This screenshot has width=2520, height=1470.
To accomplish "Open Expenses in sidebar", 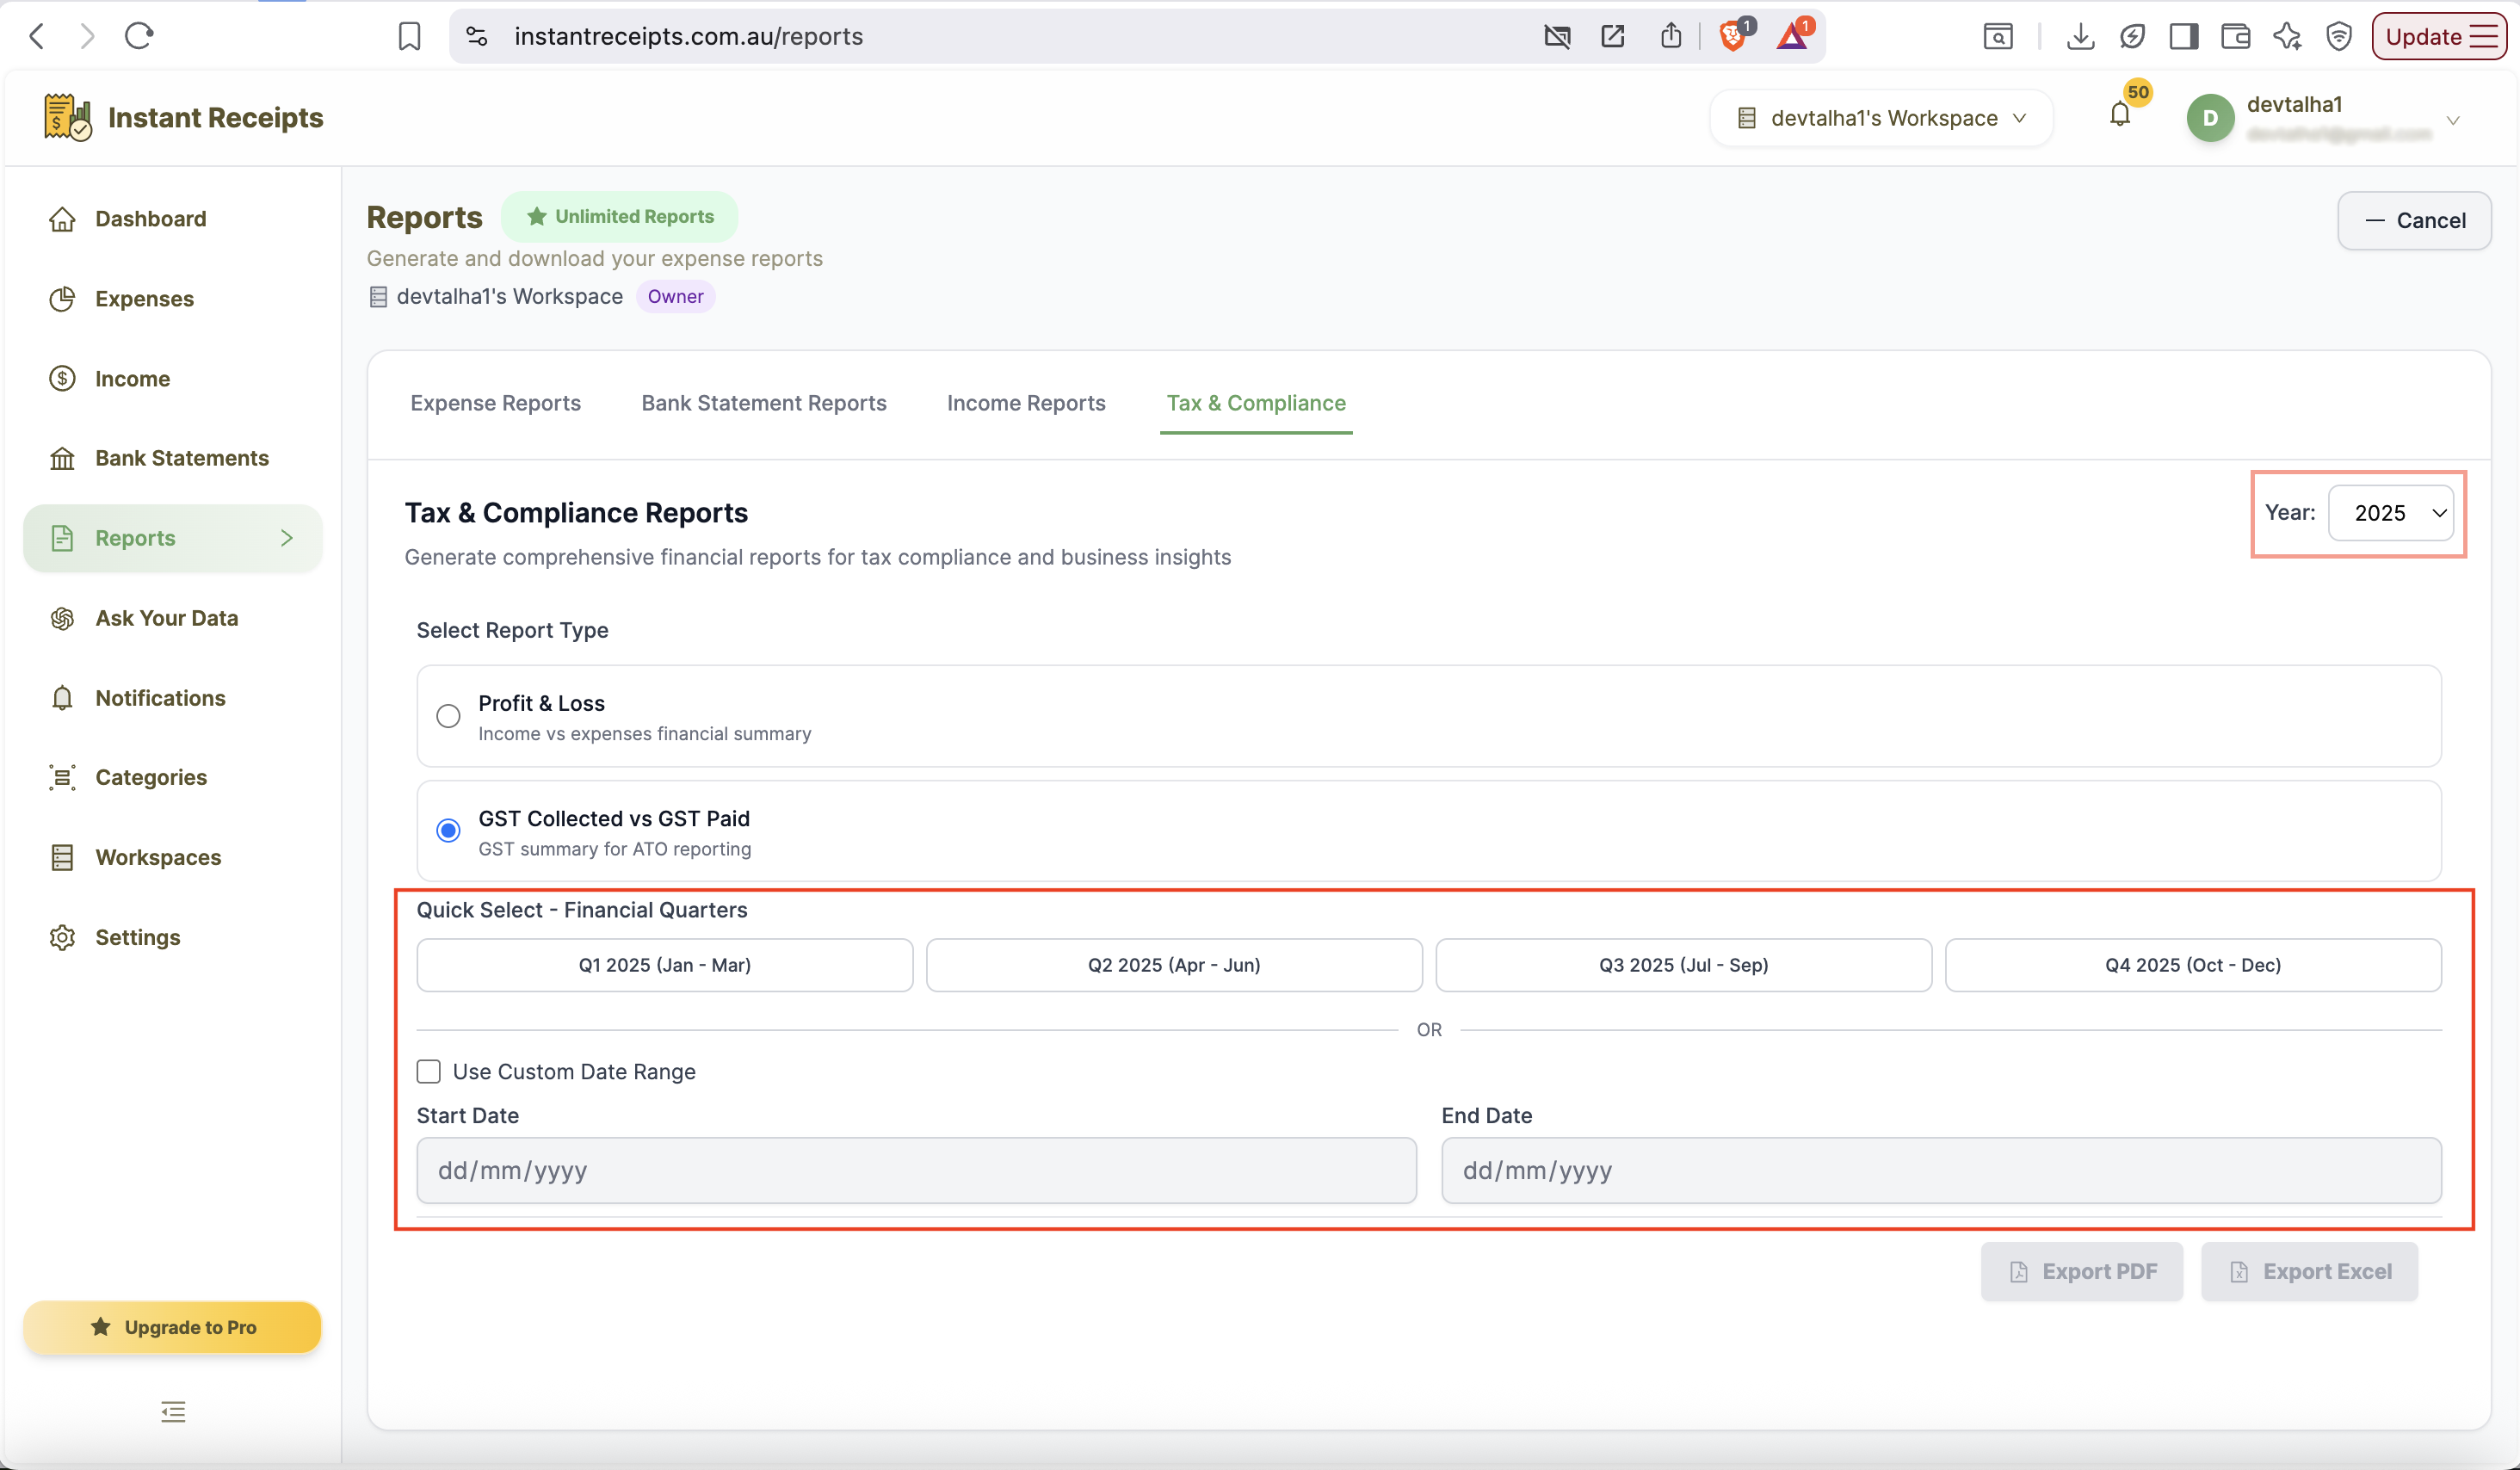I will coord(172,298).
